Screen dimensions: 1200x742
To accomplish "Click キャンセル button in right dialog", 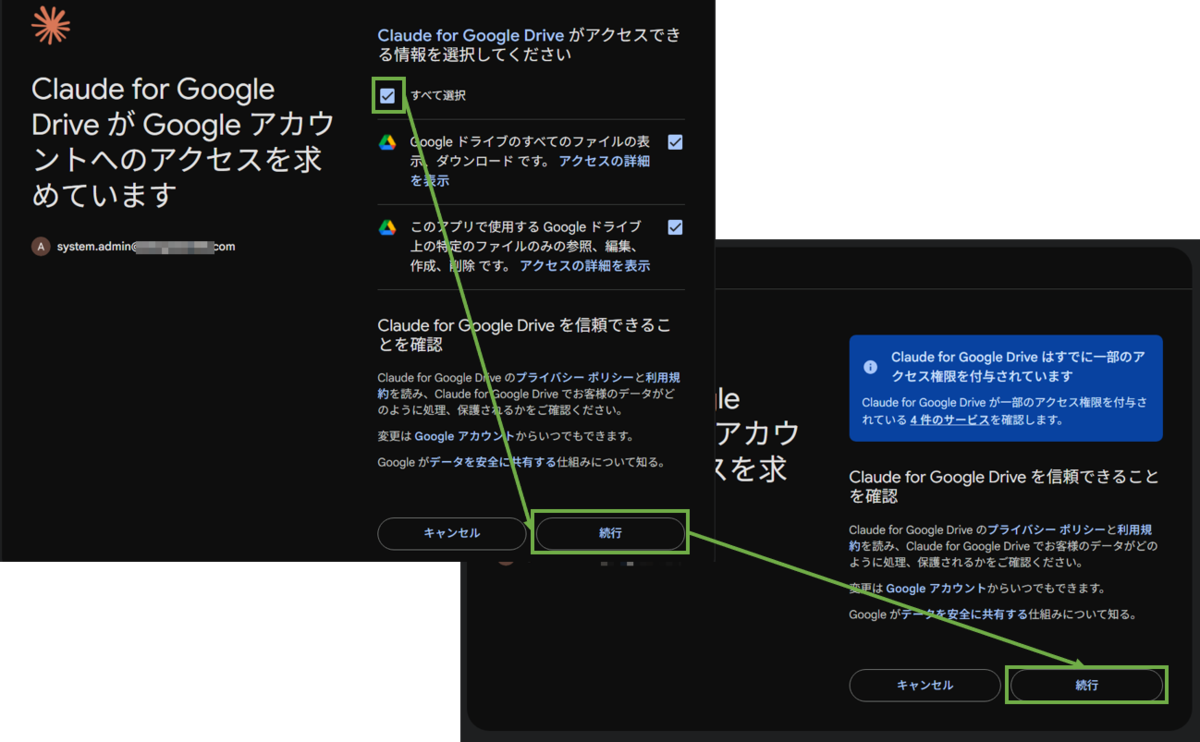I will point(925,686).
